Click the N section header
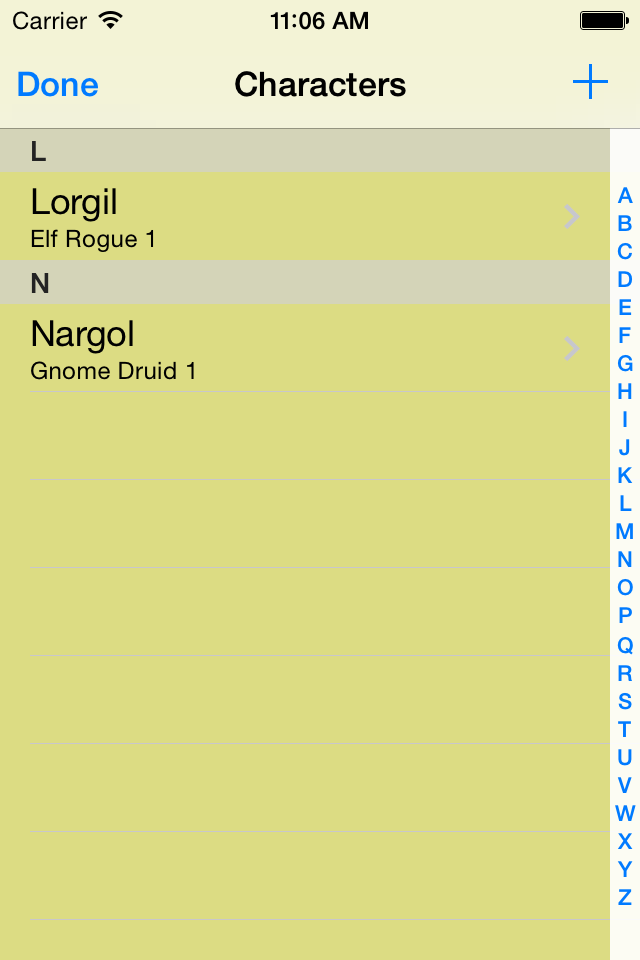The image size is (640, 960). (305, 283)
